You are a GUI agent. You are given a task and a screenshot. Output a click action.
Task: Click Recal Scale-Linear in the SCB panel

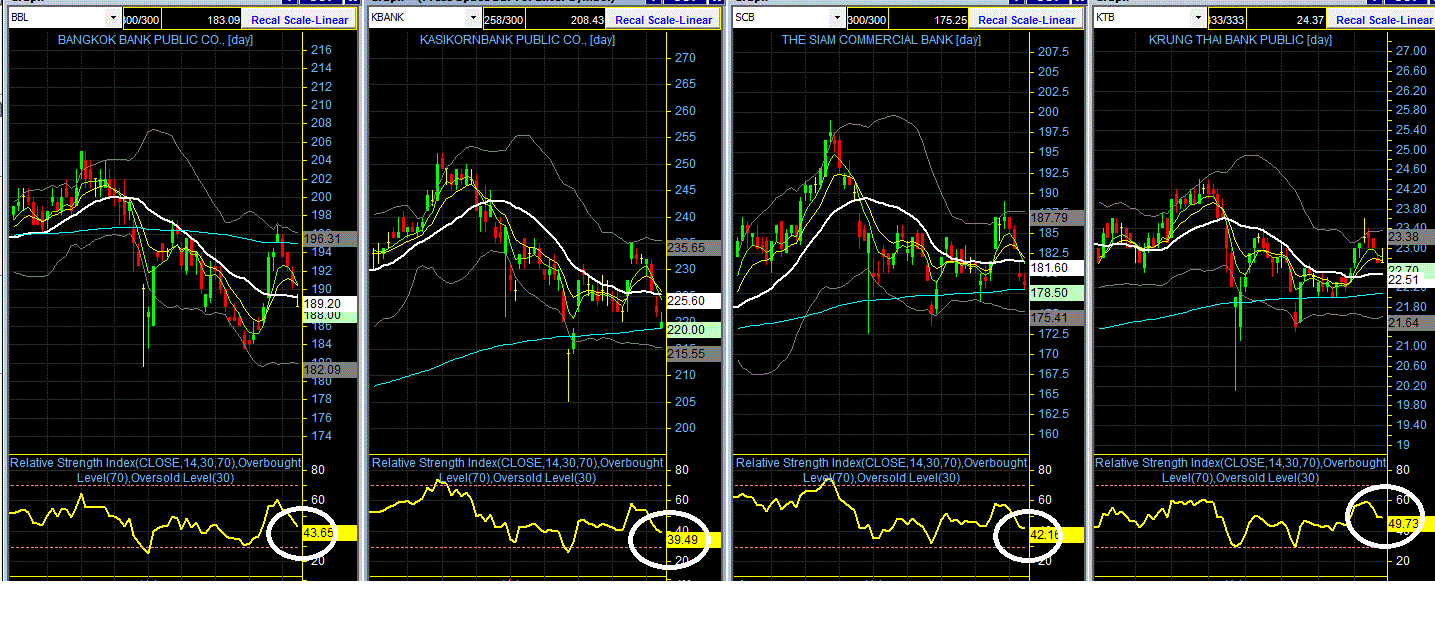tap(1027, 20)
